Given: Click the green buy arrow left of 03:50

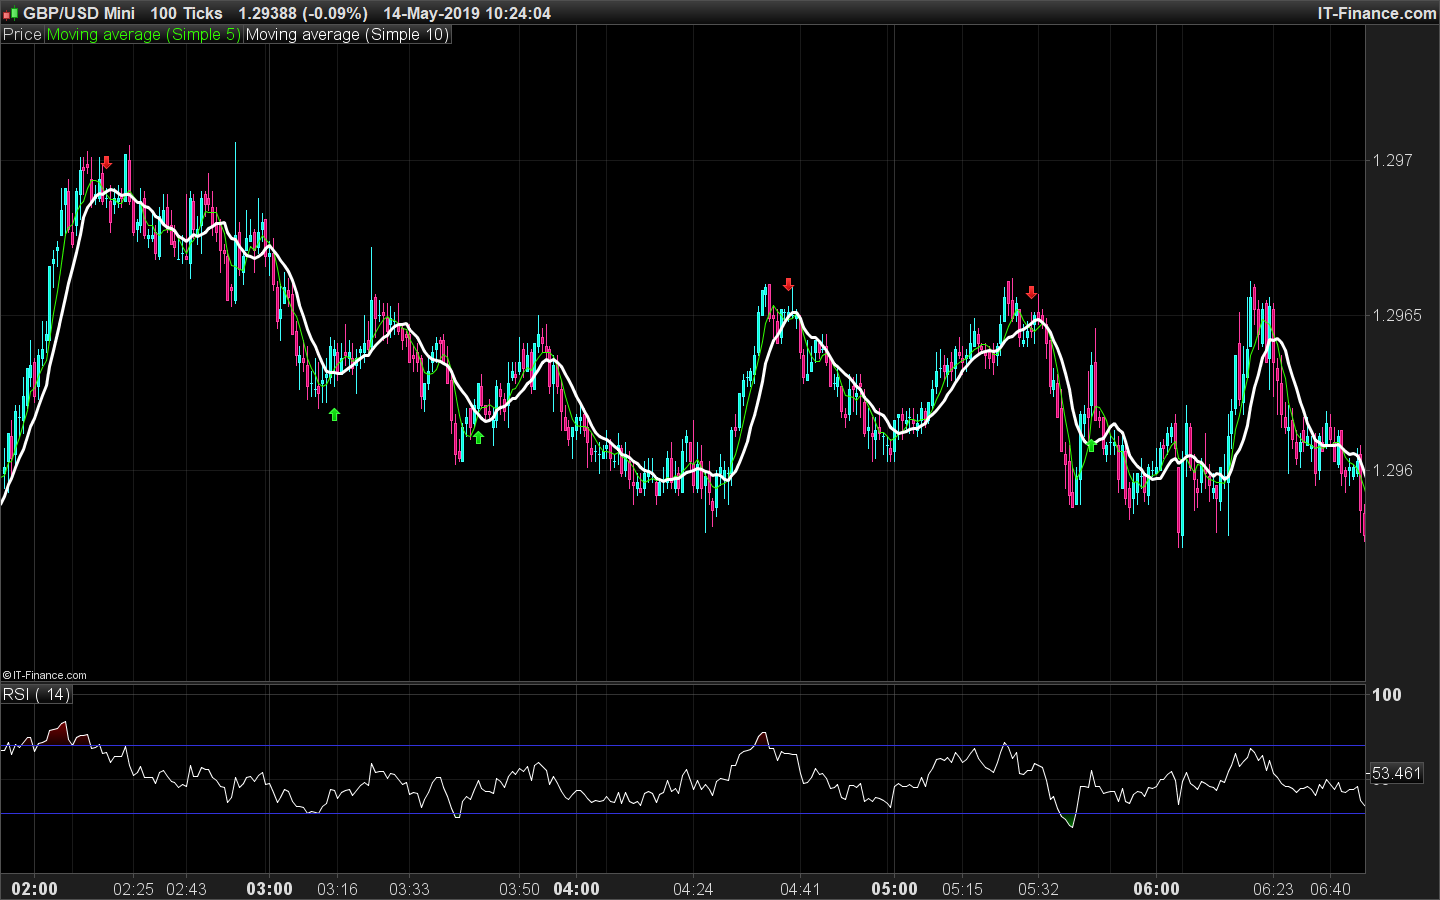Looking at the screenshot, I should click(x=478, y=437).
